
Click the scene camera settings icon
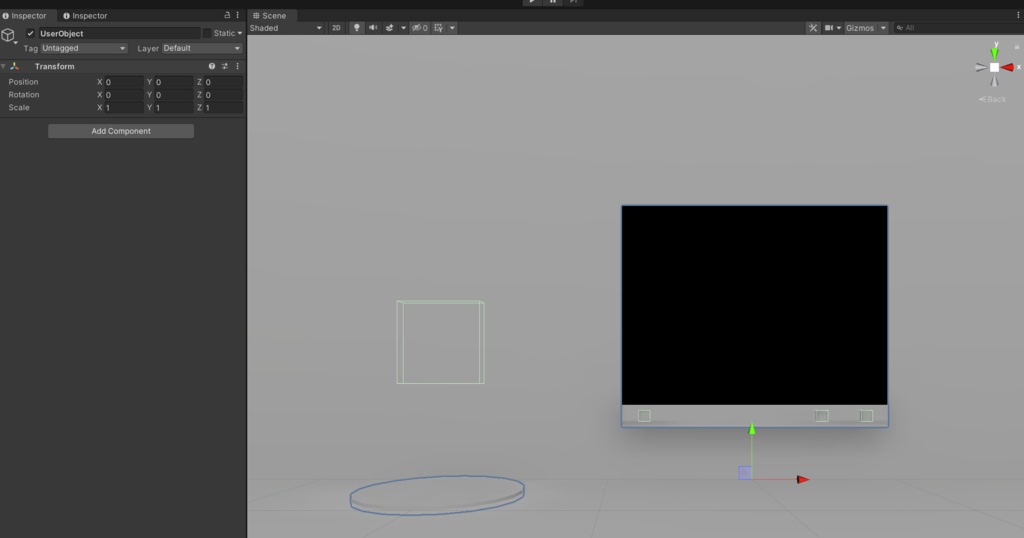point(829,28)
